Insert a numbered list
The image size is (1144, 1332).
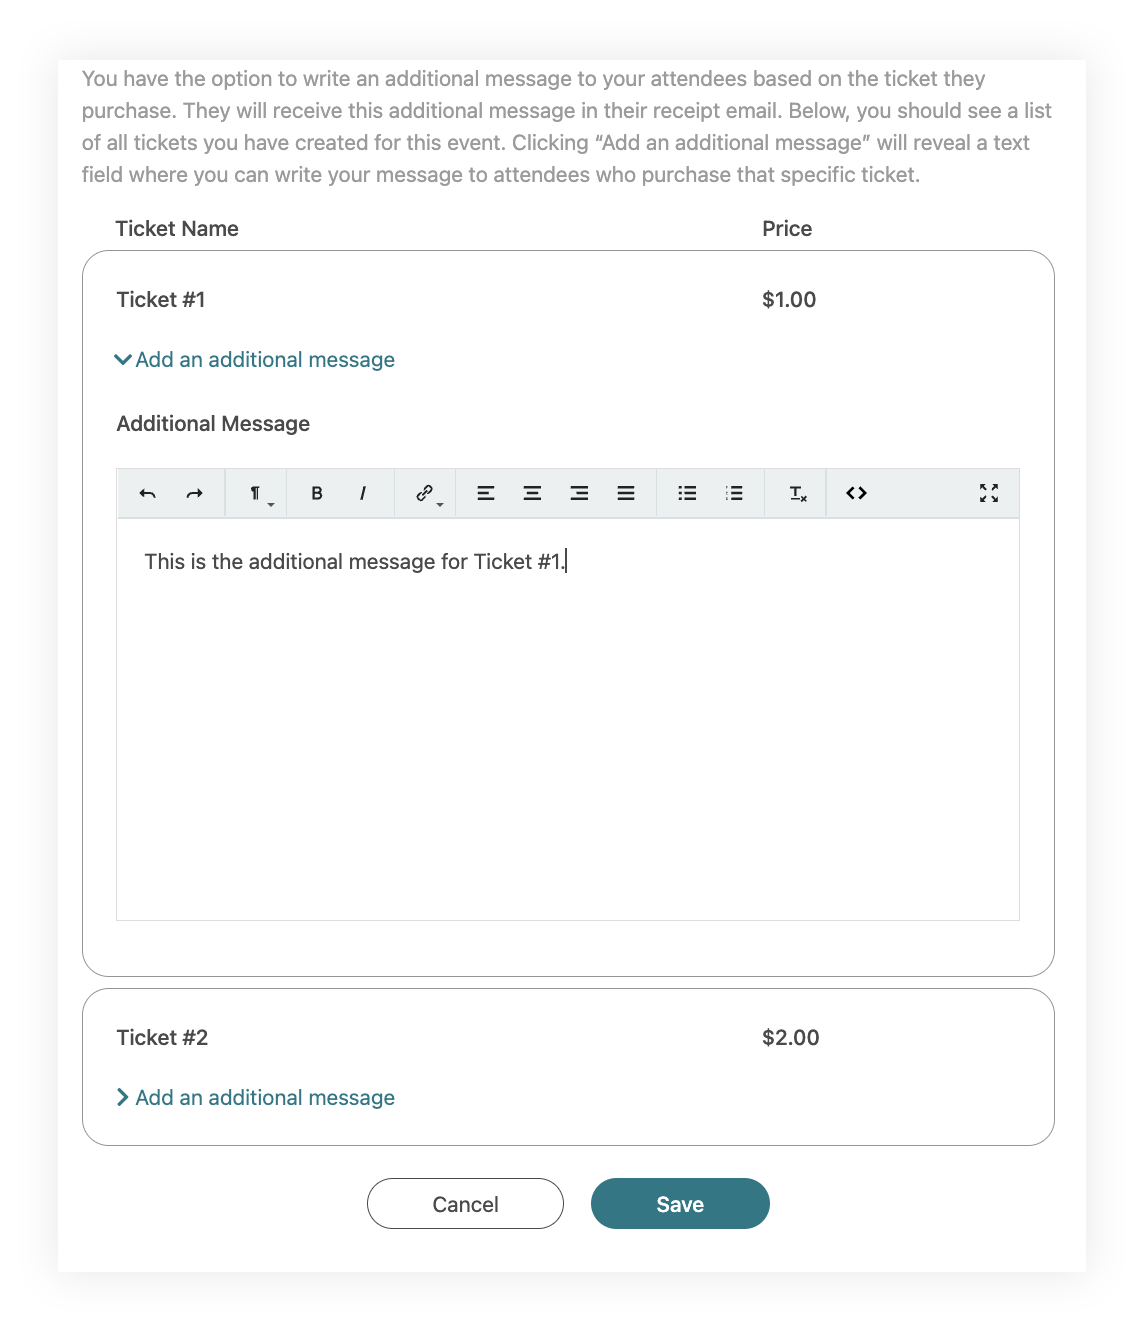click(734, 493)
